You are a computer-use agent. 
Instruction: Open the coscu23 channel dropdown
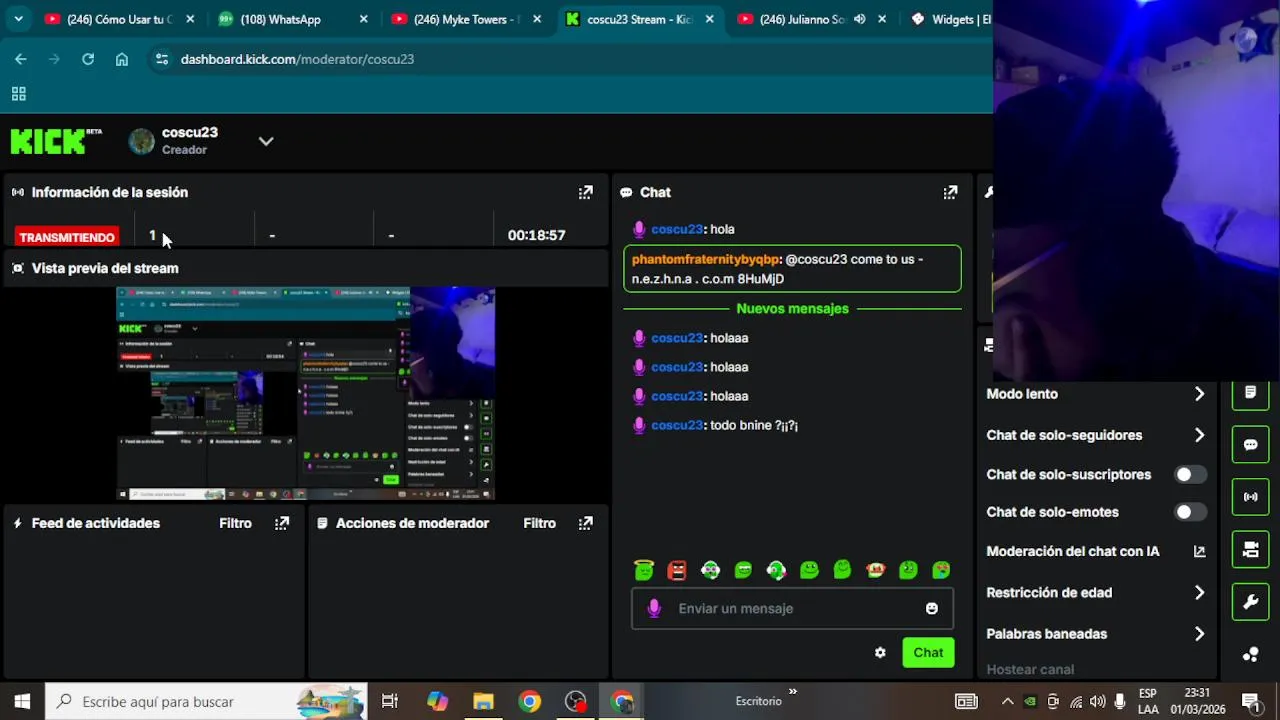(x=266, y=141)
